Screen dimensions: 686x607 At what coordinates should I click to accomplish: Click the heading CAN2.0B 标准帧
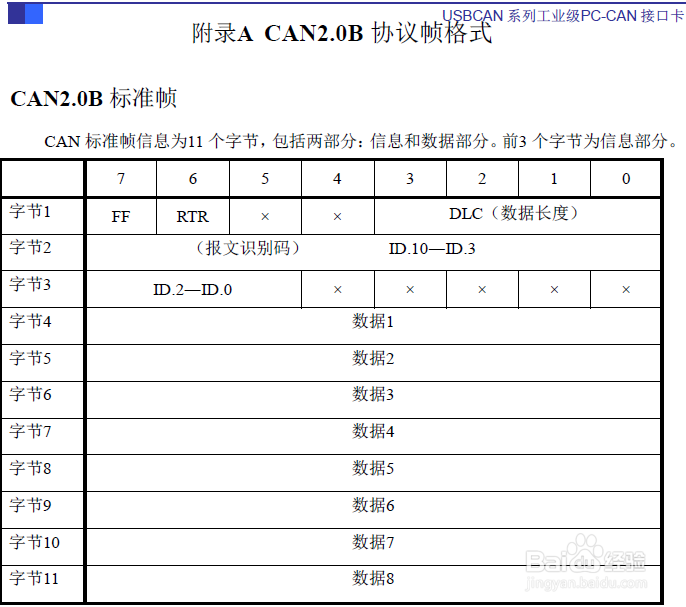pos(94,98)
